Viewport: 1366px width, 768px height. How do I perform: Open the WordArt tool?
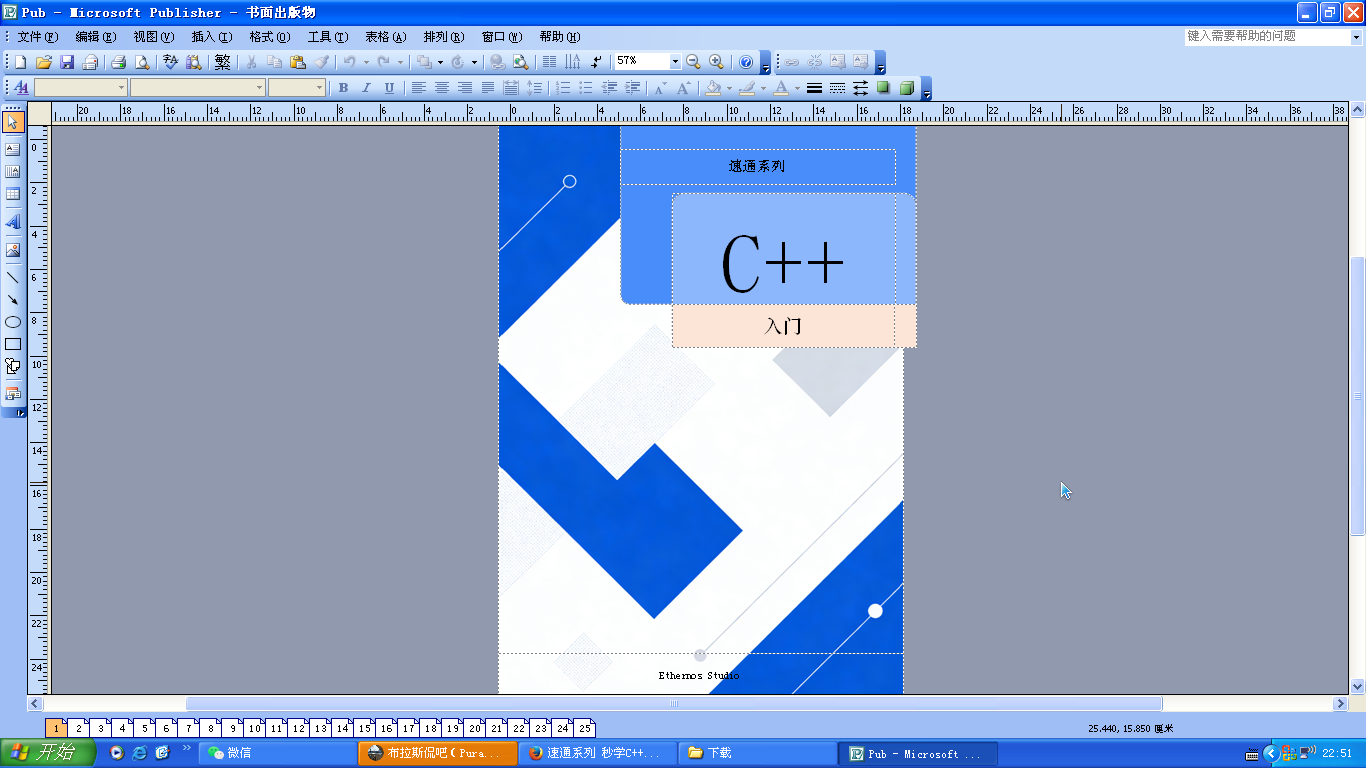click(x=13, y=222)
